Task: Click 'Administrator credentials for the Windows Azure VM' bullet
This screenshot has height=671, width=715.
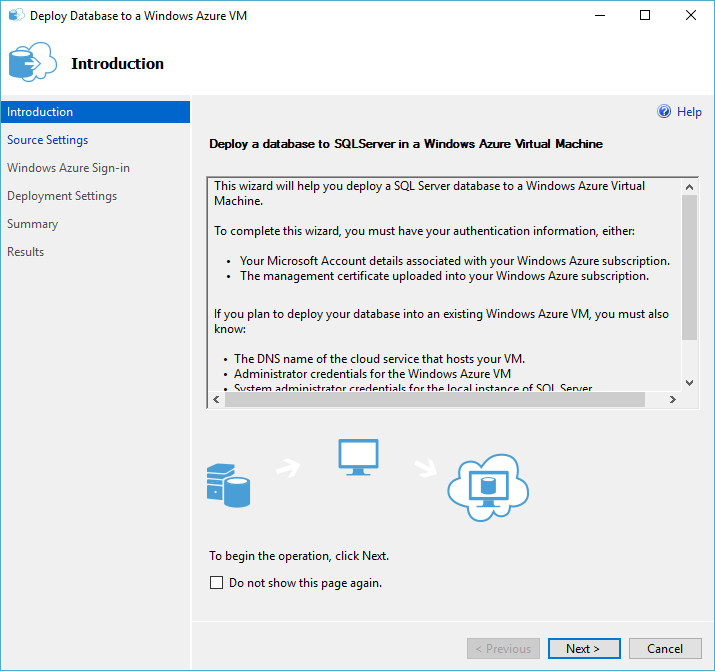Action: 372,374
